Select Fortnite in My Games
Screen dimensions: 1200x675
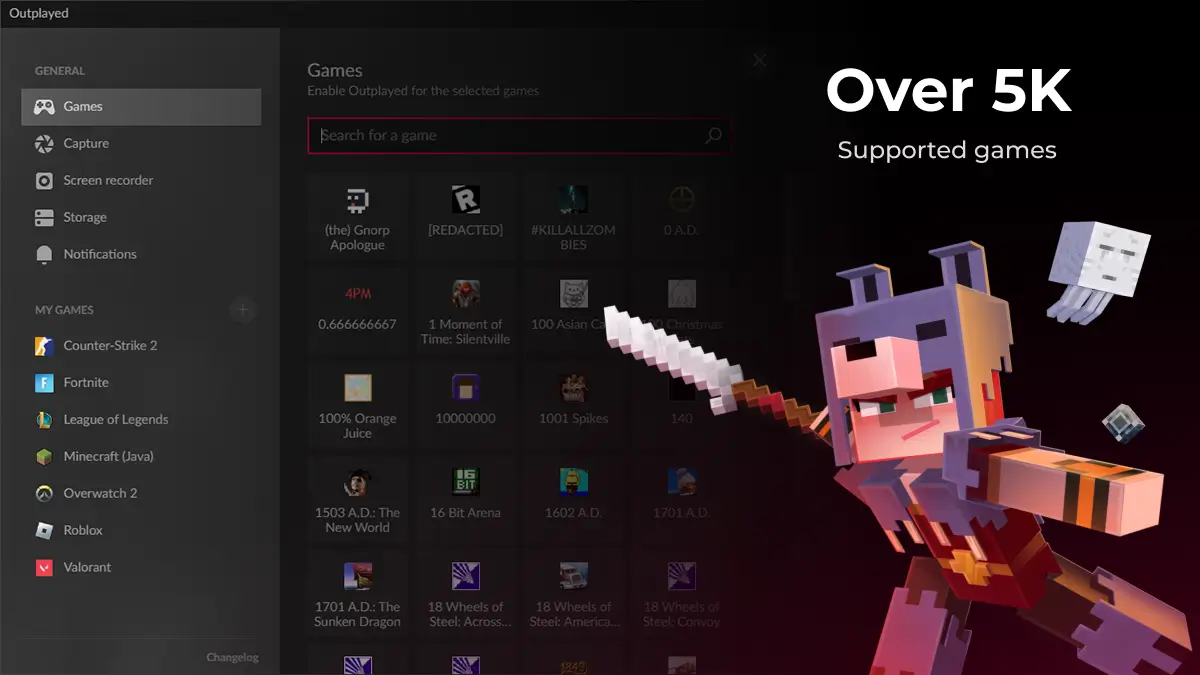[141, 383]
